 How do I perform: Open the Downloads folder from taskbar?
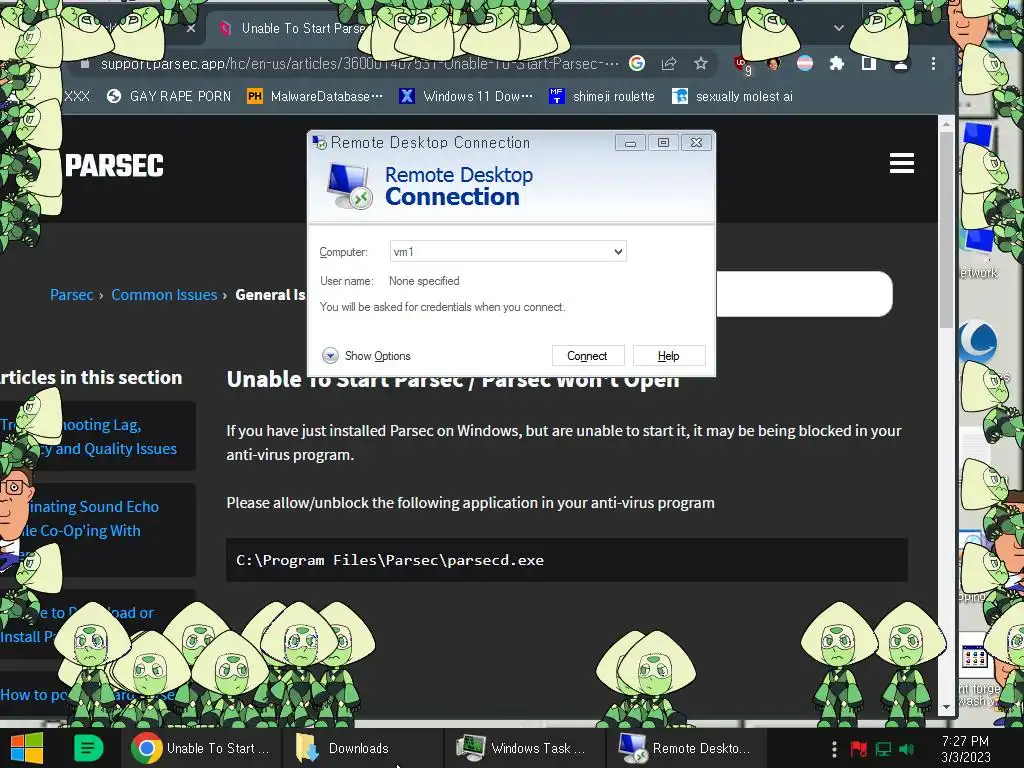point(362,748)
